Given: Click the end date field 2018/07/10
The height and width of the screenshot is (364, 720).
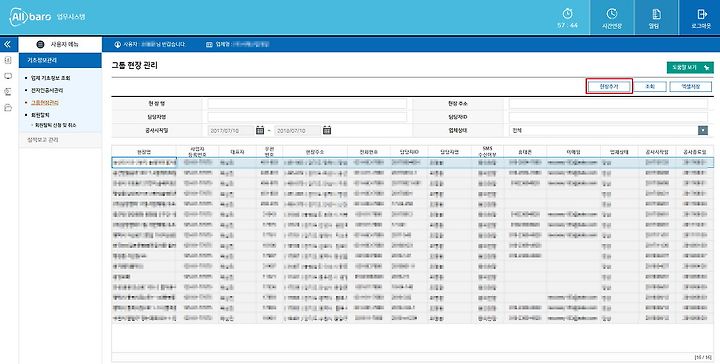Looking at the screenshot, I should (x=297, y=131).
